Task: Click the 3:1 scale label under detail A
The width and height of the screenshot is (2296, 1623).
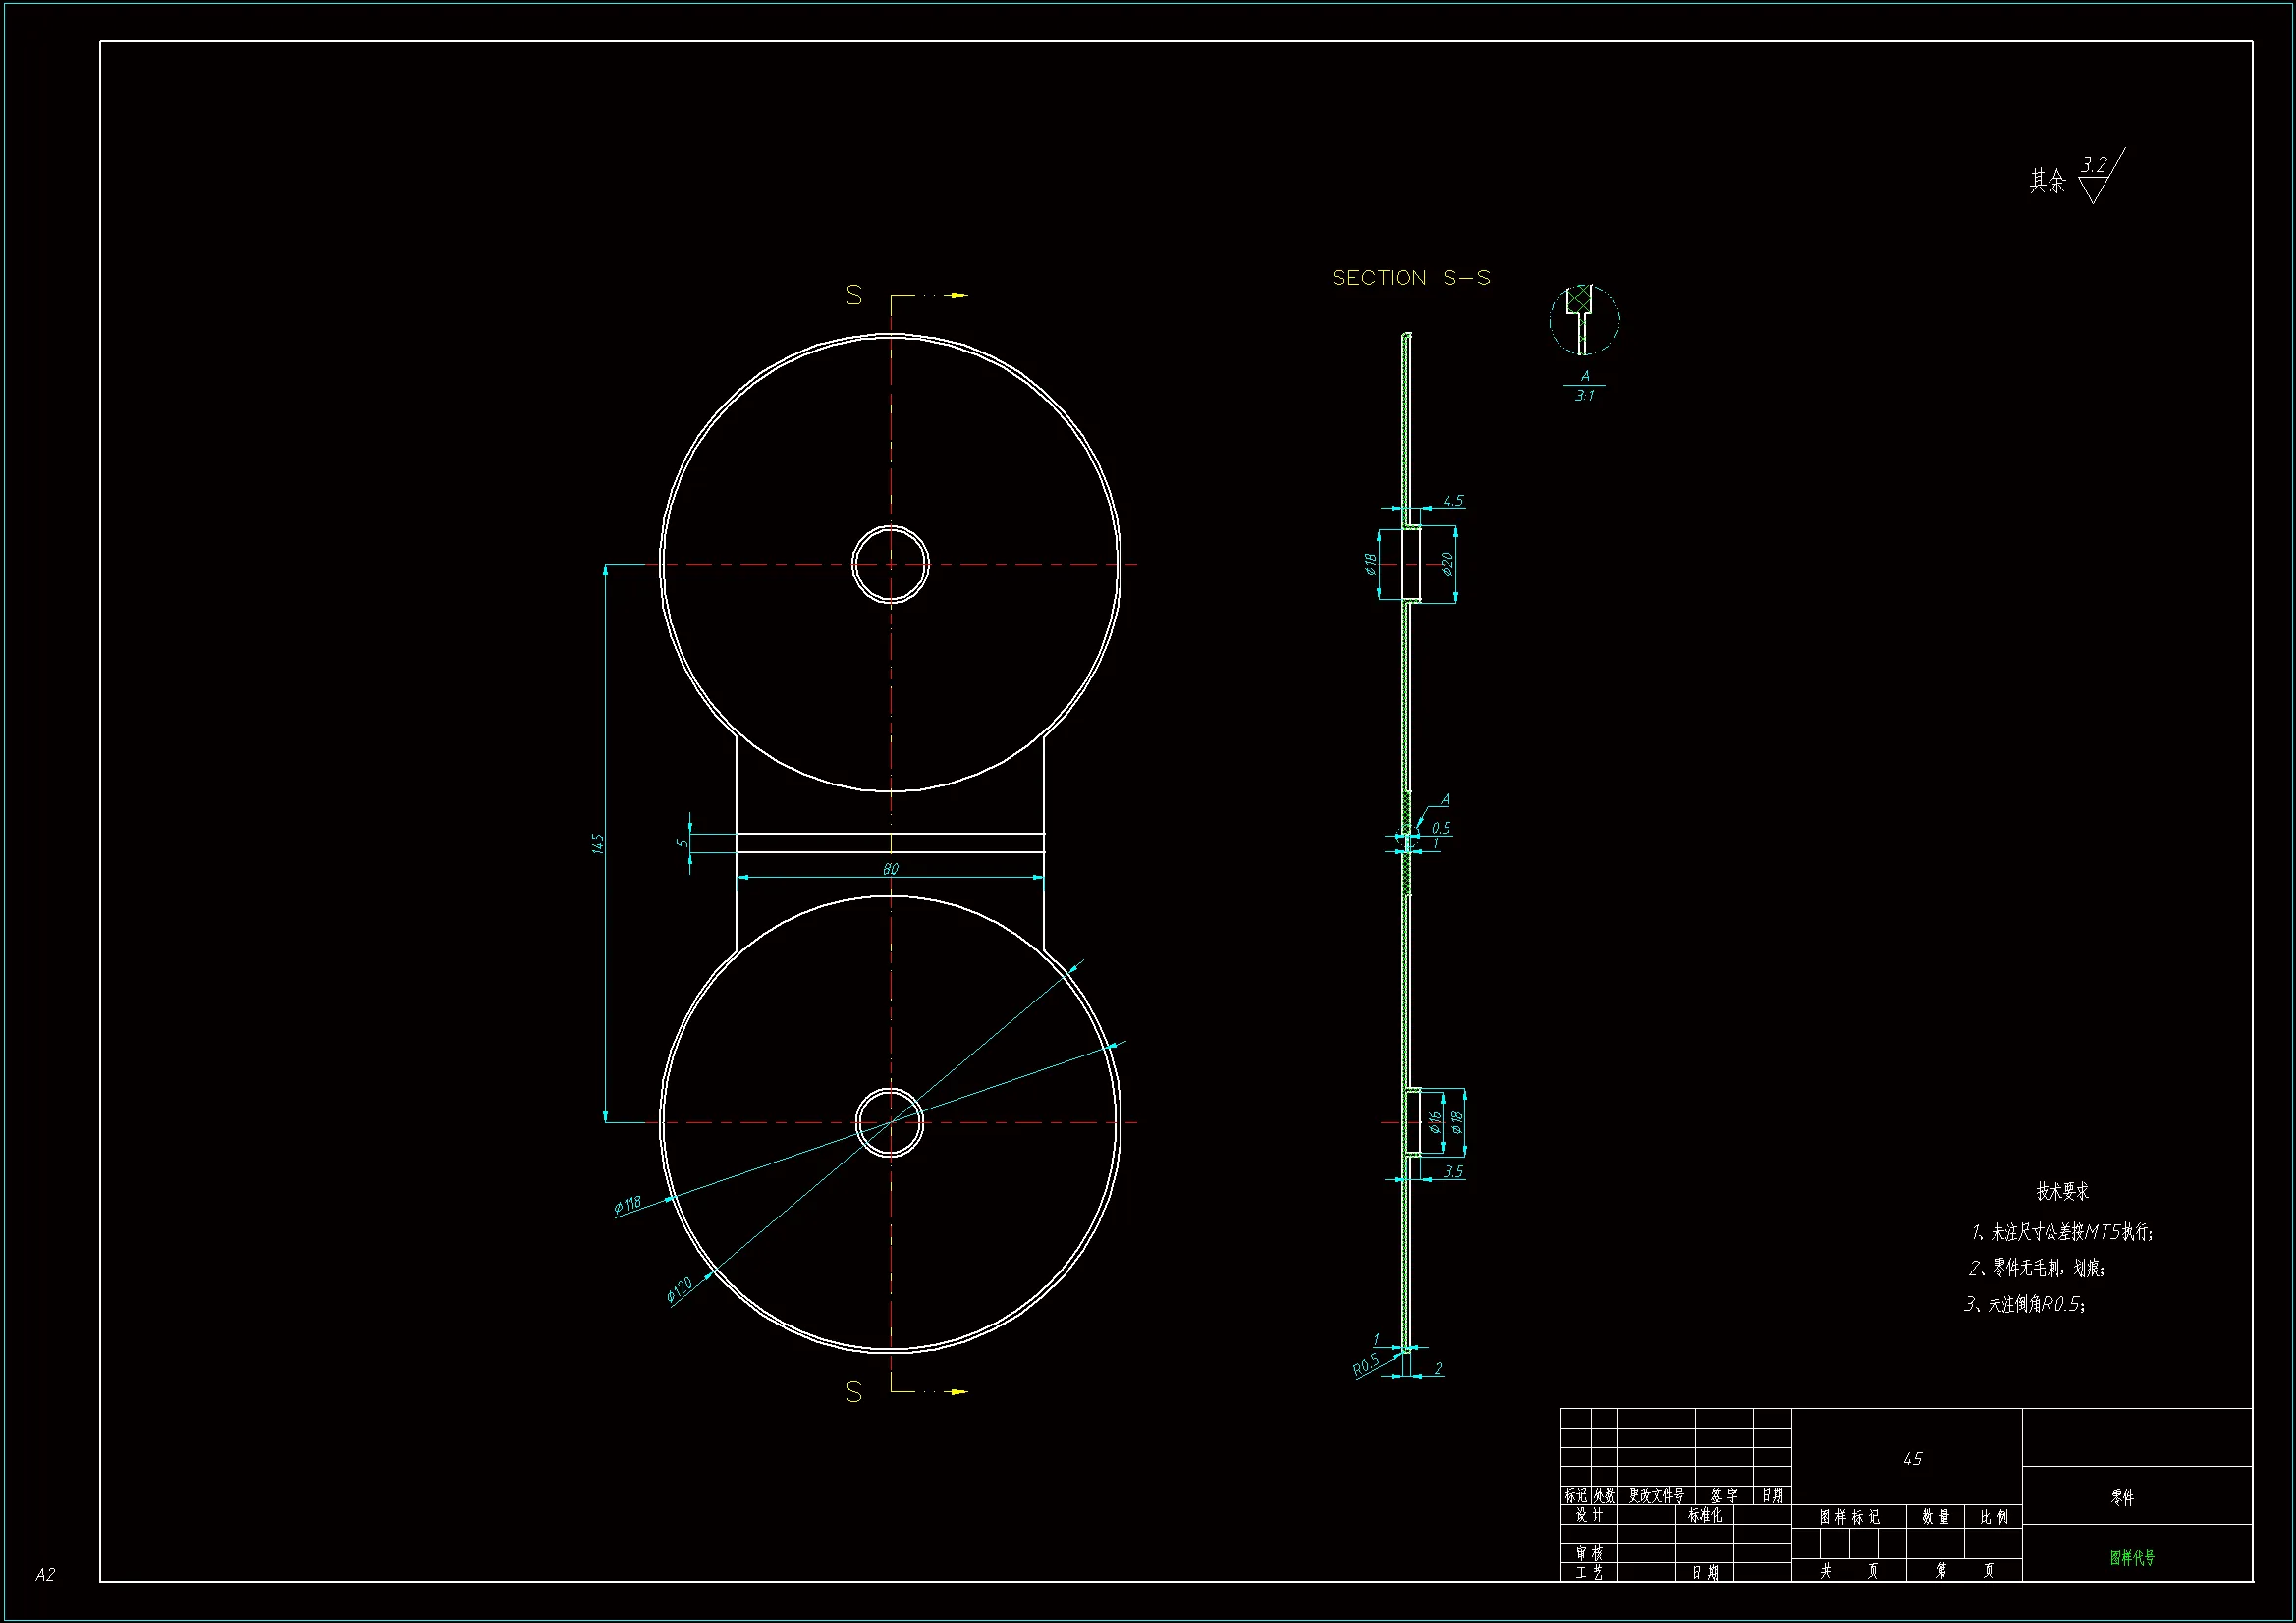Action: pos(1584,396)
